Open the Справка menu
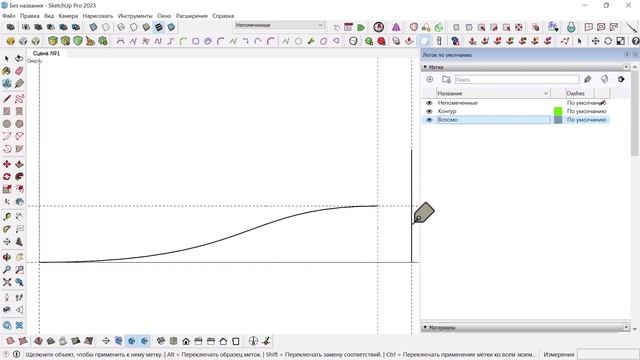This screenshot has width=640, height=360. pyautogui.click(x=223, y=16)
